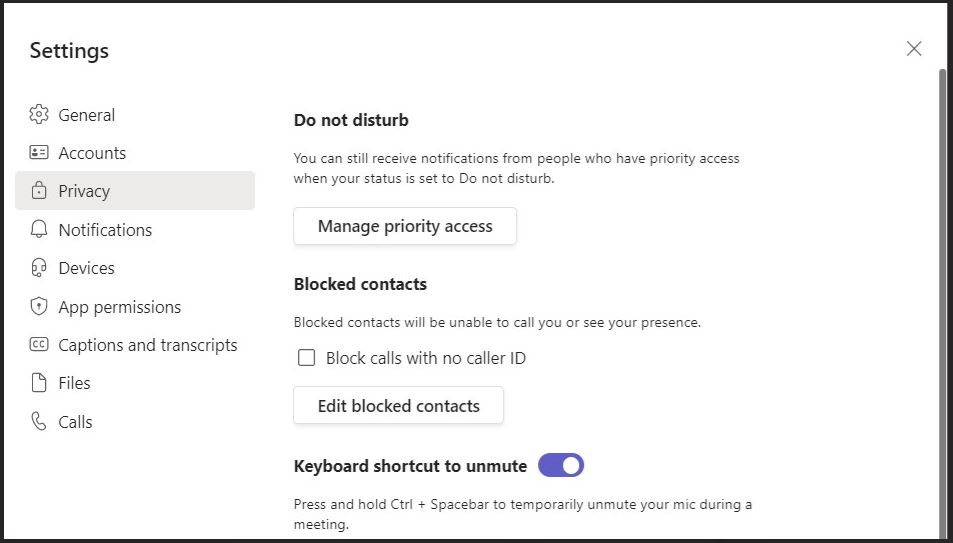Open the Notifications settings tab
Viewport: 953px width, 543px height.
(105, 230)
